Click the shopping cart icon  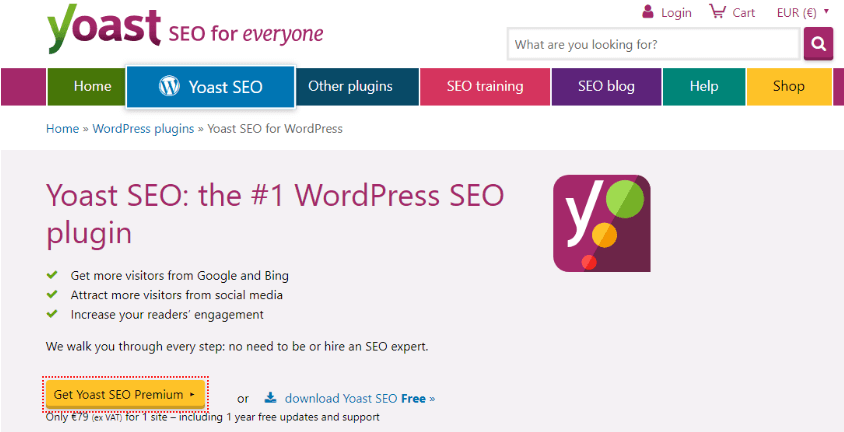click(x=717, y=11)
